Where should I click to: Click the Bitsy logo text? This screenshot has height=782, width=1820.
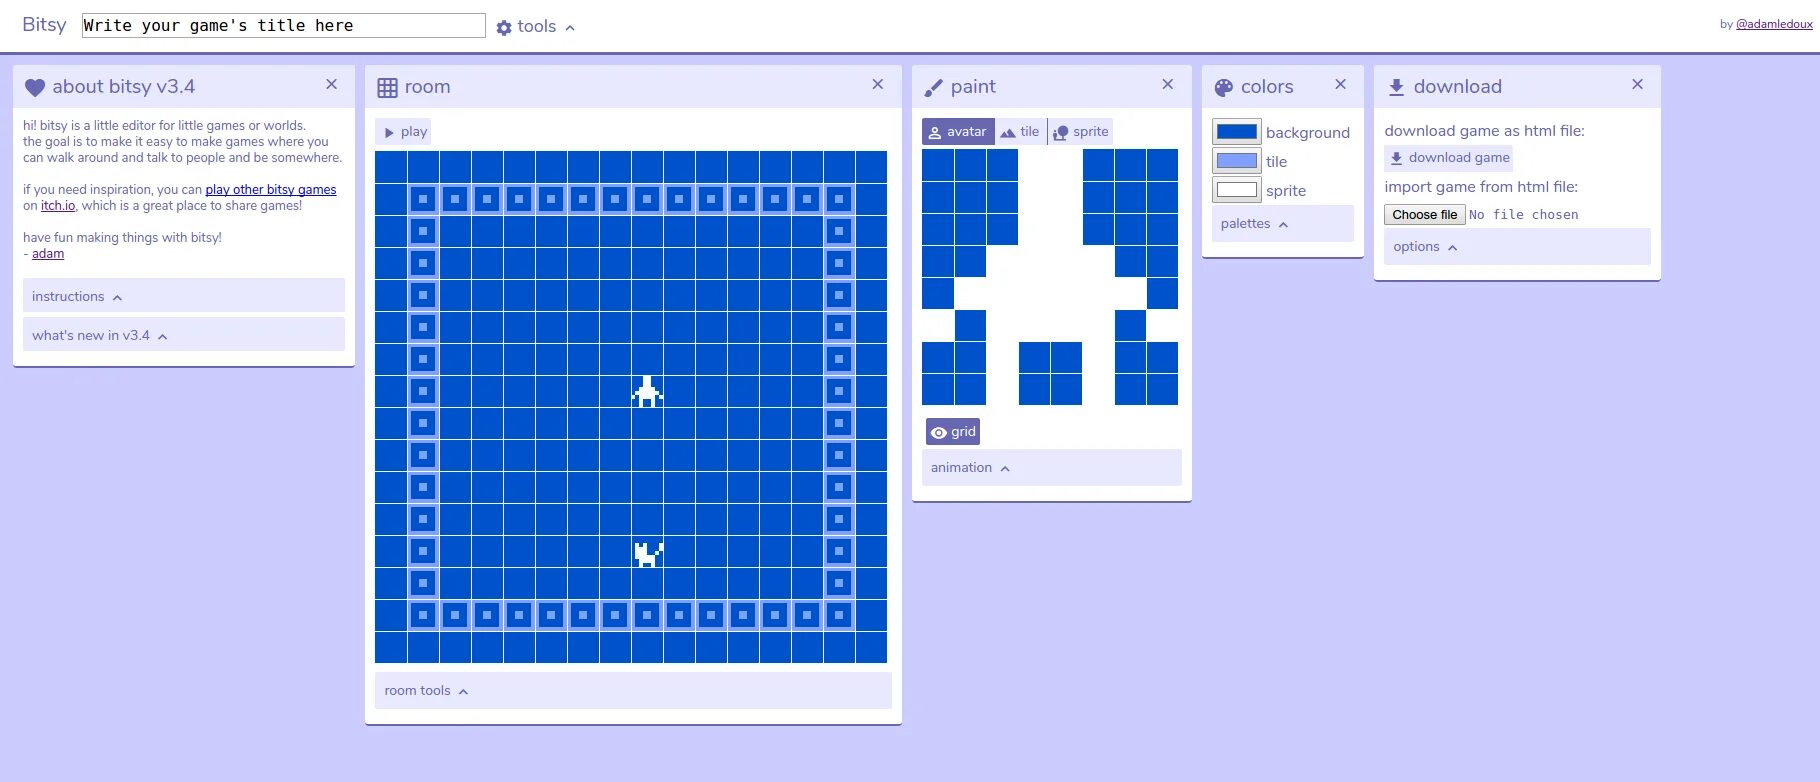[x=44, y=25]
